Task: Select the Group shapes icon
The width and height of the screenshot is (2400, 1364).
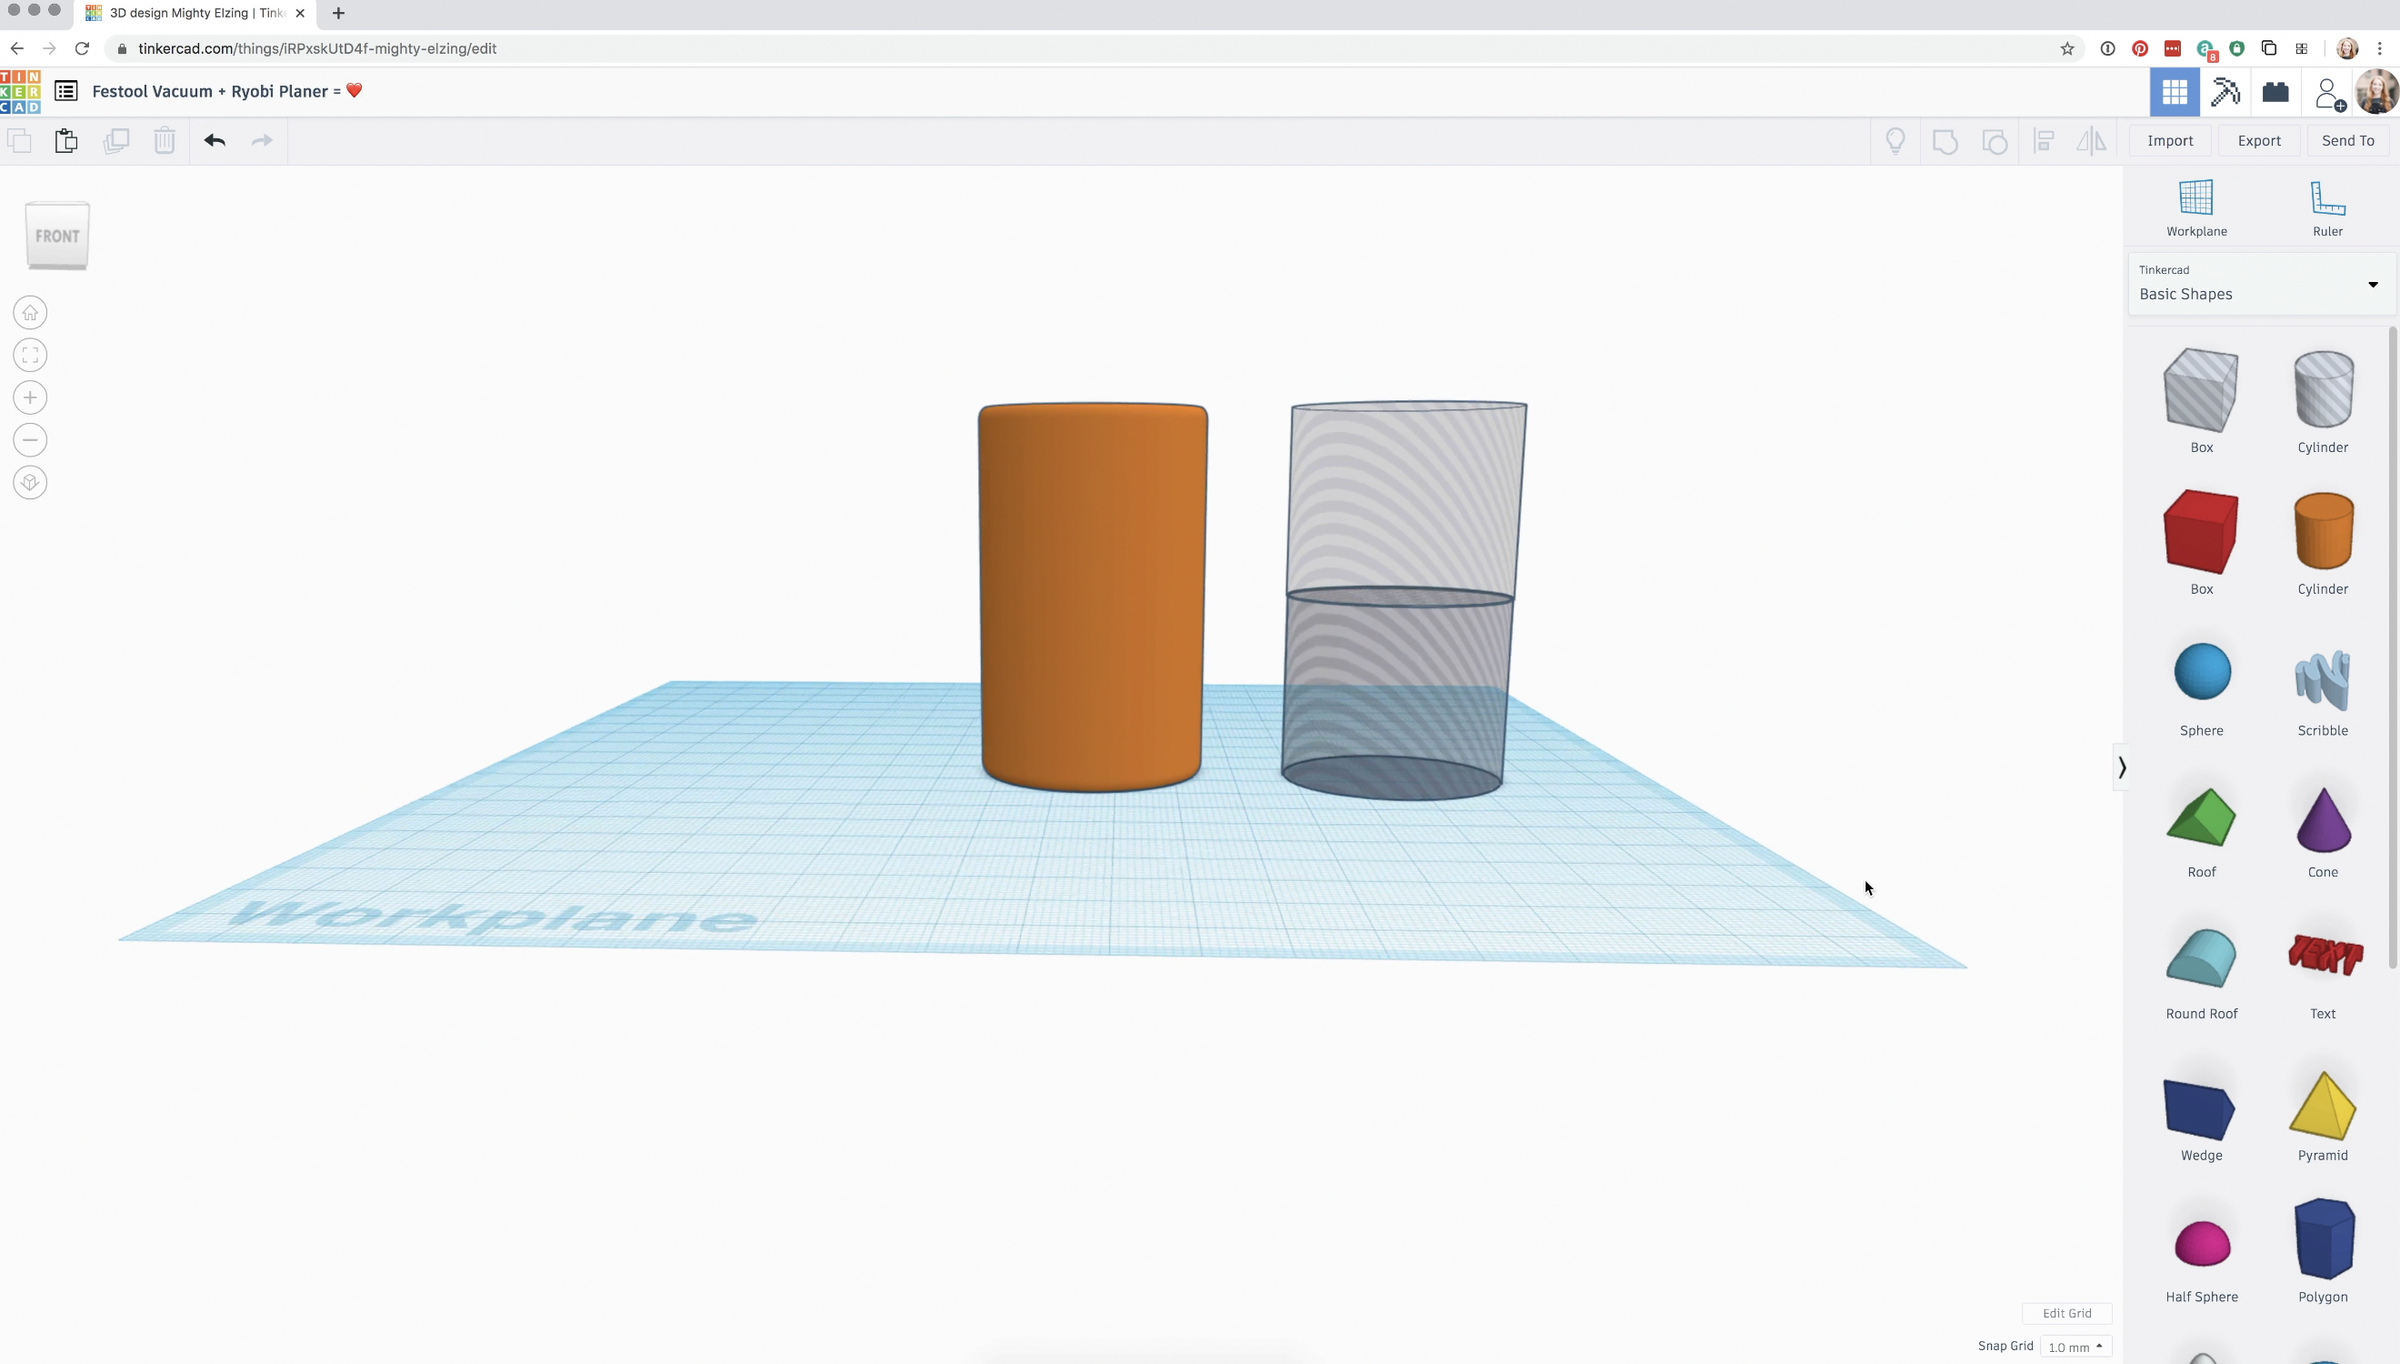Action: coord(1945,140)
